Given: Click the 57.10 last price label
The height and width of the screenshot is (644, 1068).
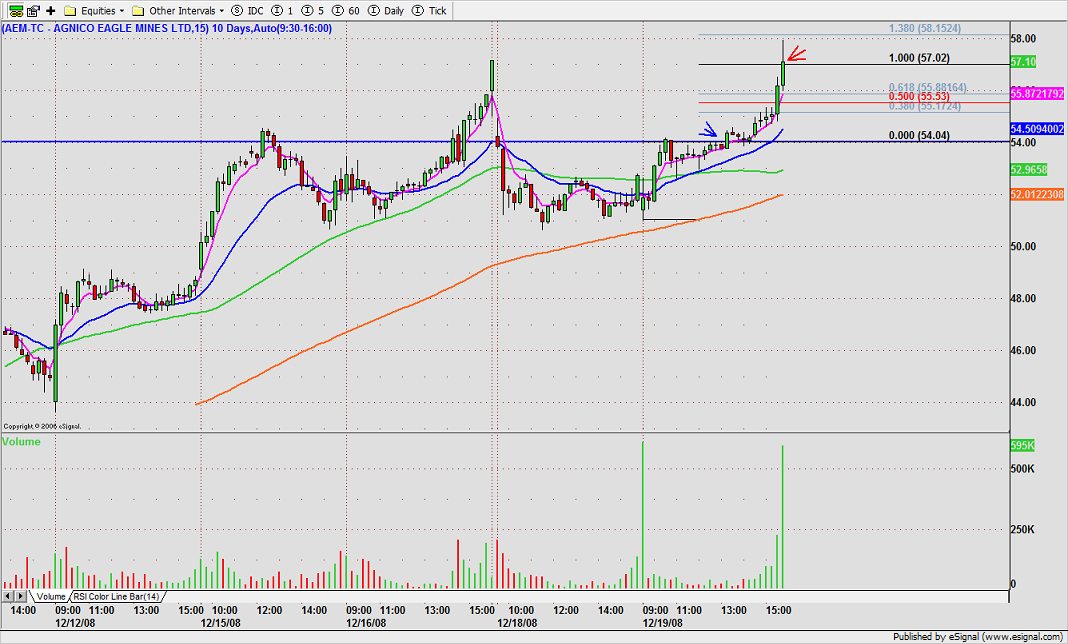Looking at the screenshot, I should 1024,62.
